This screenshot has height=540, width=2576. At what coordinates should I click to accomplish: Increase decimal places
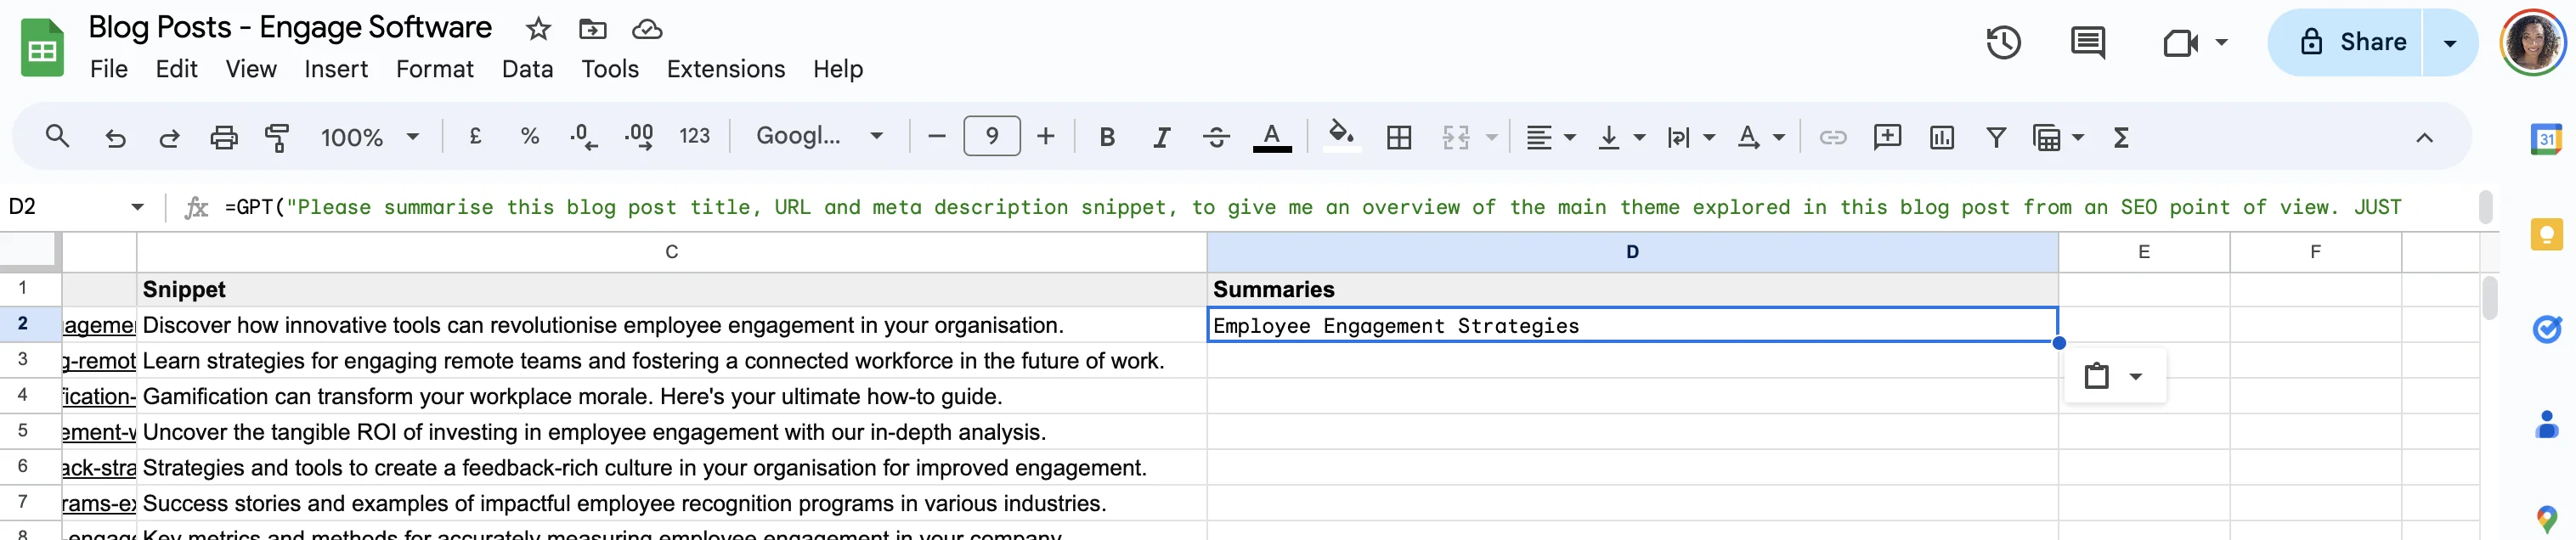coord(639,137)
